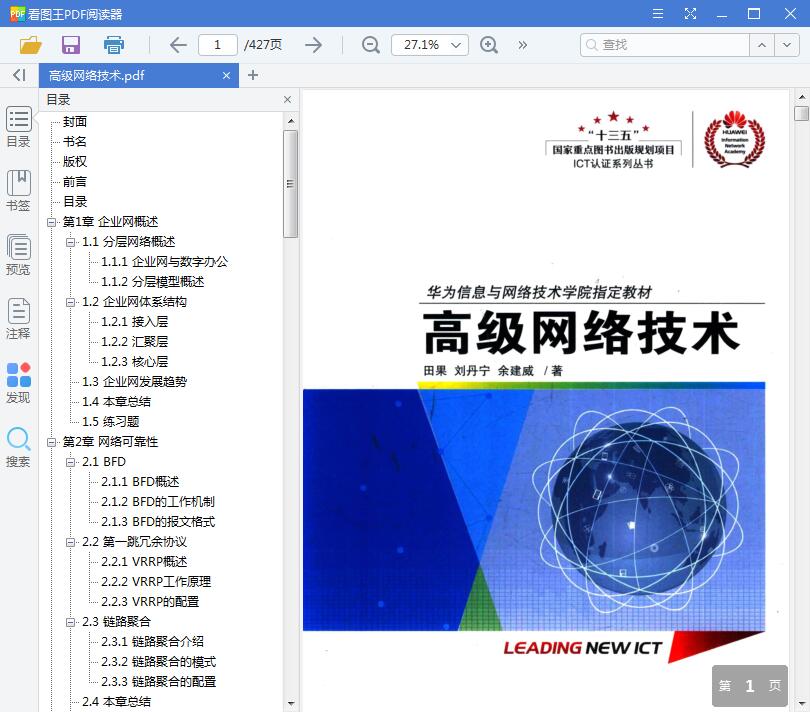This screenshot has width=810, height=712.
Task: Close the 目录 panel with its X button
Action: [287, 99]
